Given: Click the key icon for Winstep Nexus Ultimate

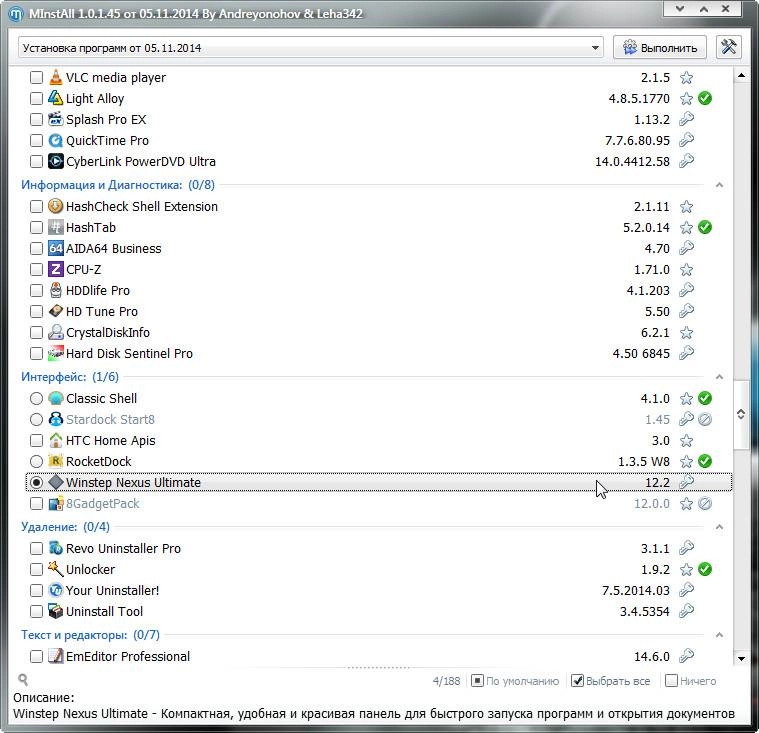Looking at the screenshot, I should pos(686,482).
